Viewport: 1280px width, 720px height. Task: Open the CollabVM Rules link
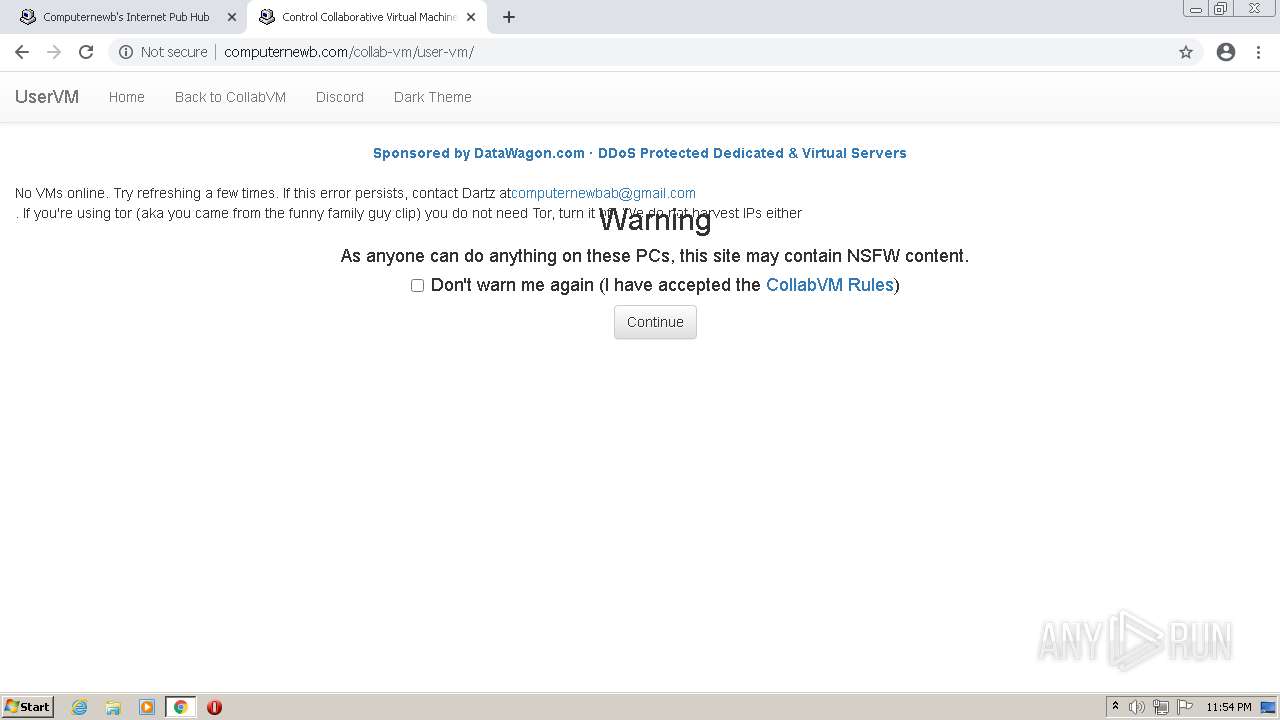(x=829, y=285)
